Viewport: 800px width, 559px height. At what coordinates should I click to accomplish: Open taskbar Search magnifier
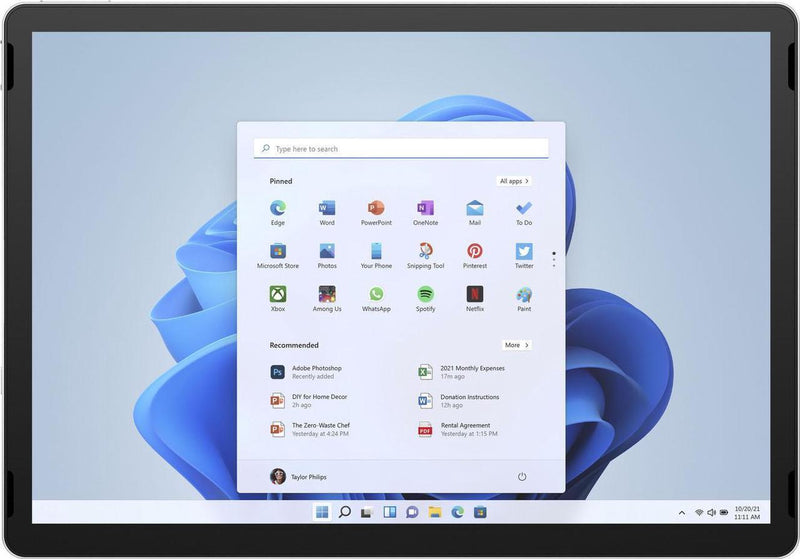coord(345,512)
